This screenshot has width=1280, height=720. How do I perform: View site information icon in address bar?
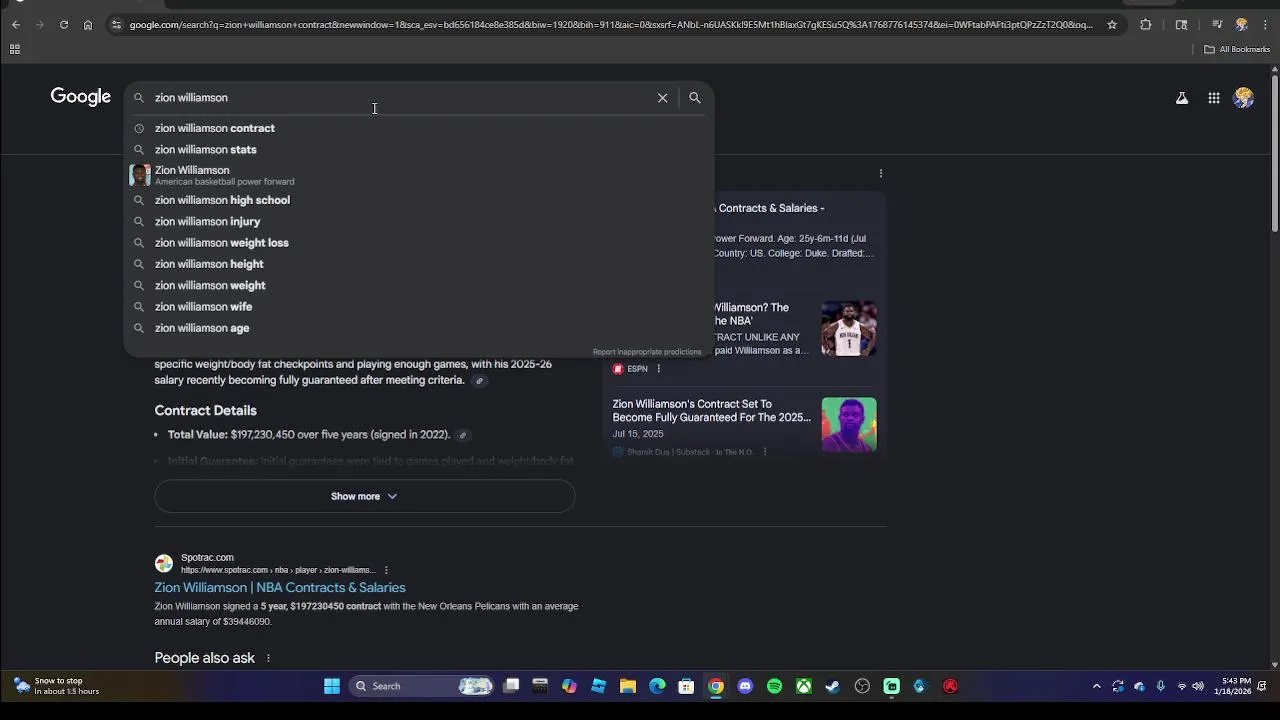coord(116,25)
